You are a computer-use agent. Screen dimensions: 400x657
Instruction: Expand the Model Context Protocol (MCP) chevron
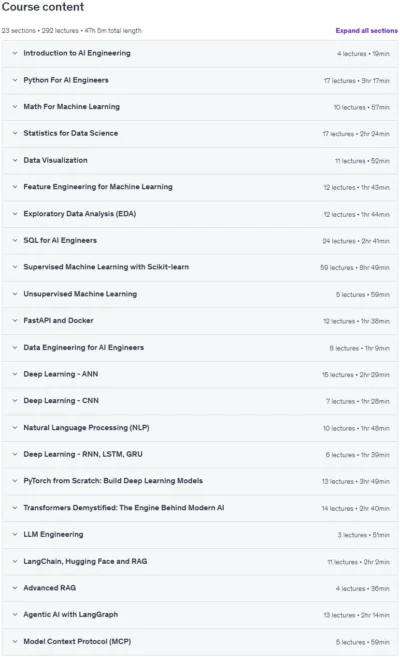15,641
